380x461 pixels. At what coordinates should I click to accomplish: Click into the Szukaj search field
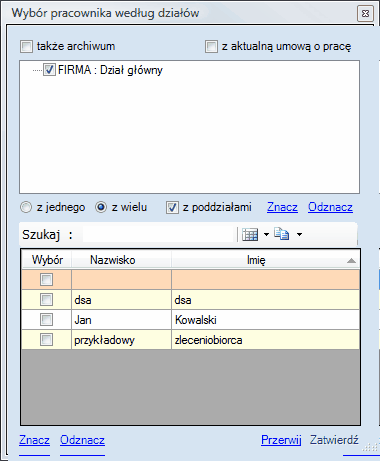[x=158, y=234]
